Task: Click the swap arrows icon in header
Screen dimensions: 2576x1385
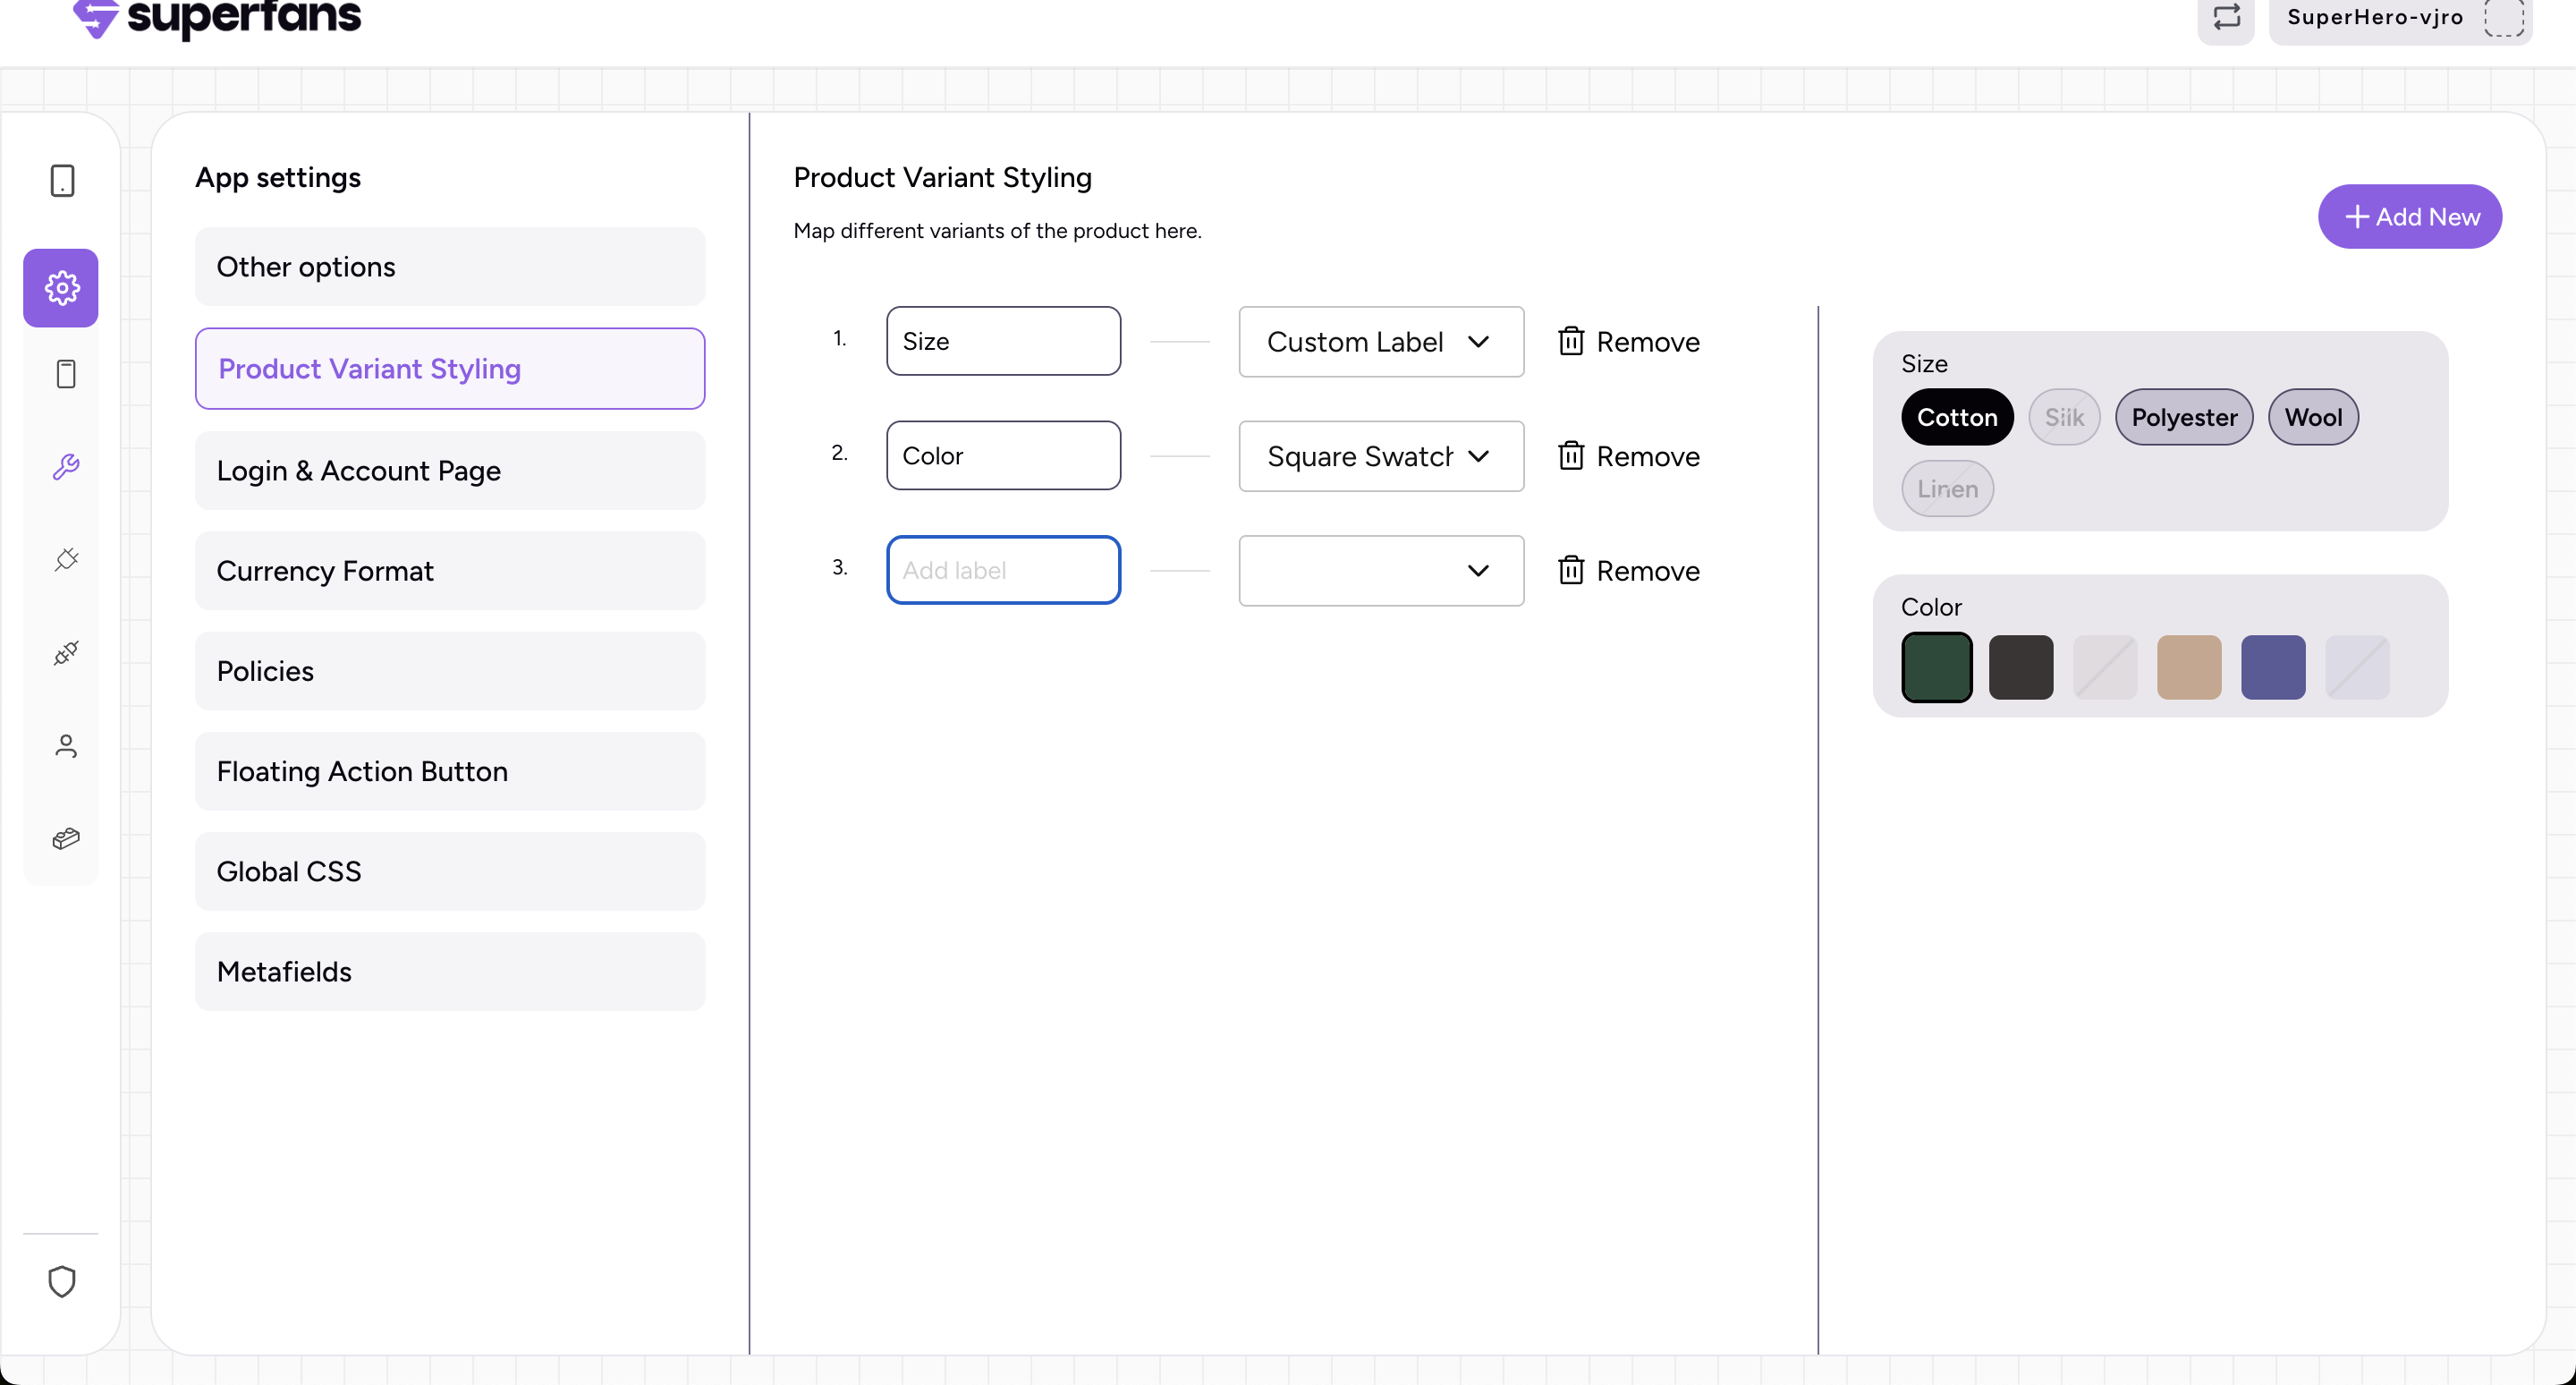Action: tap(2226, 17)
